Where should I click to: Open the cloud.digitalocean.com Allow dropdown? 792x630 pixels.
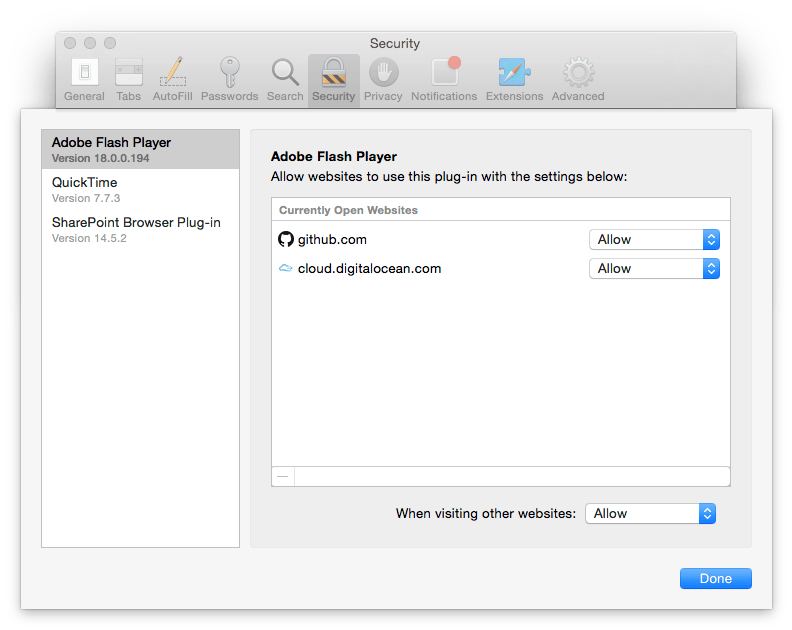click(x=654, y=269)
